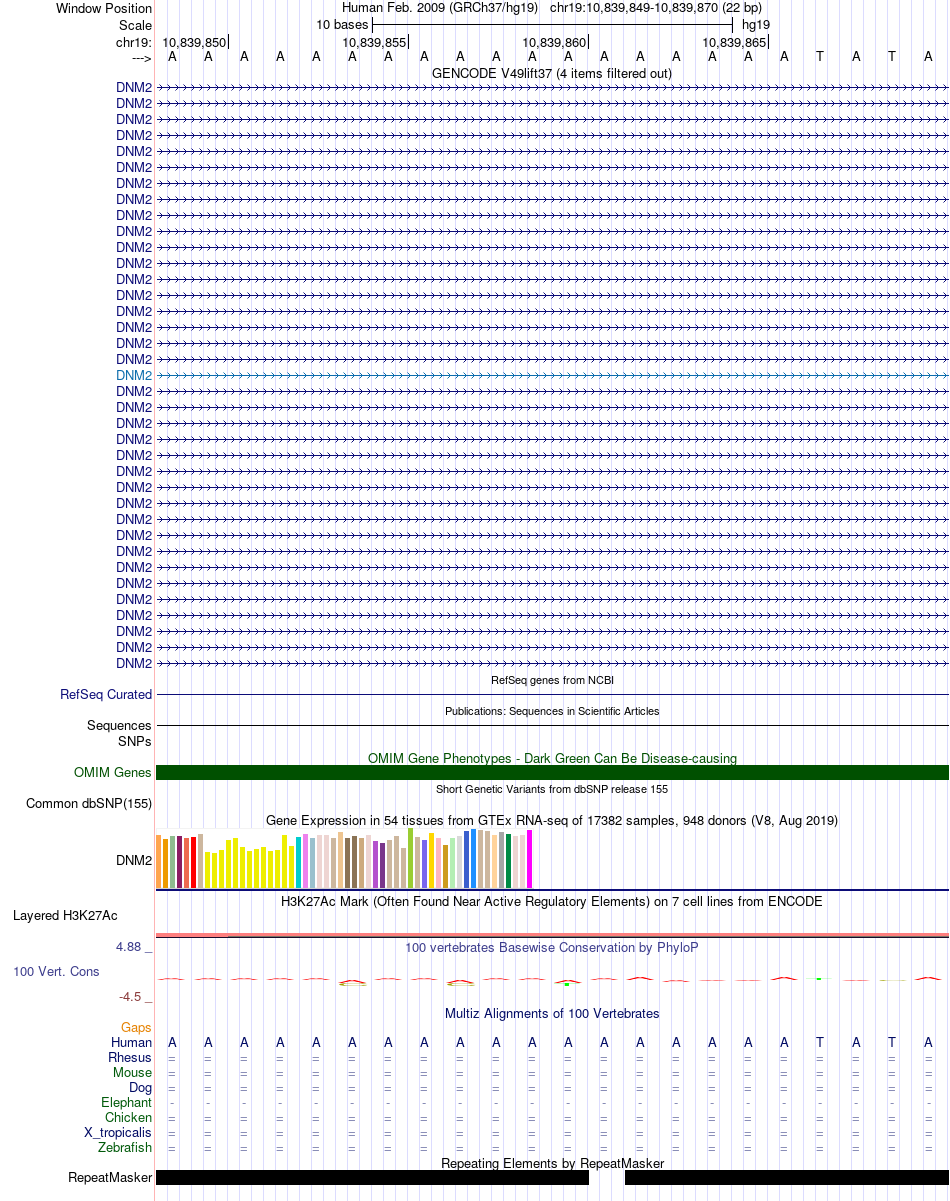Open the OMIM Genes track label
950x1201 pixels.
113,772
